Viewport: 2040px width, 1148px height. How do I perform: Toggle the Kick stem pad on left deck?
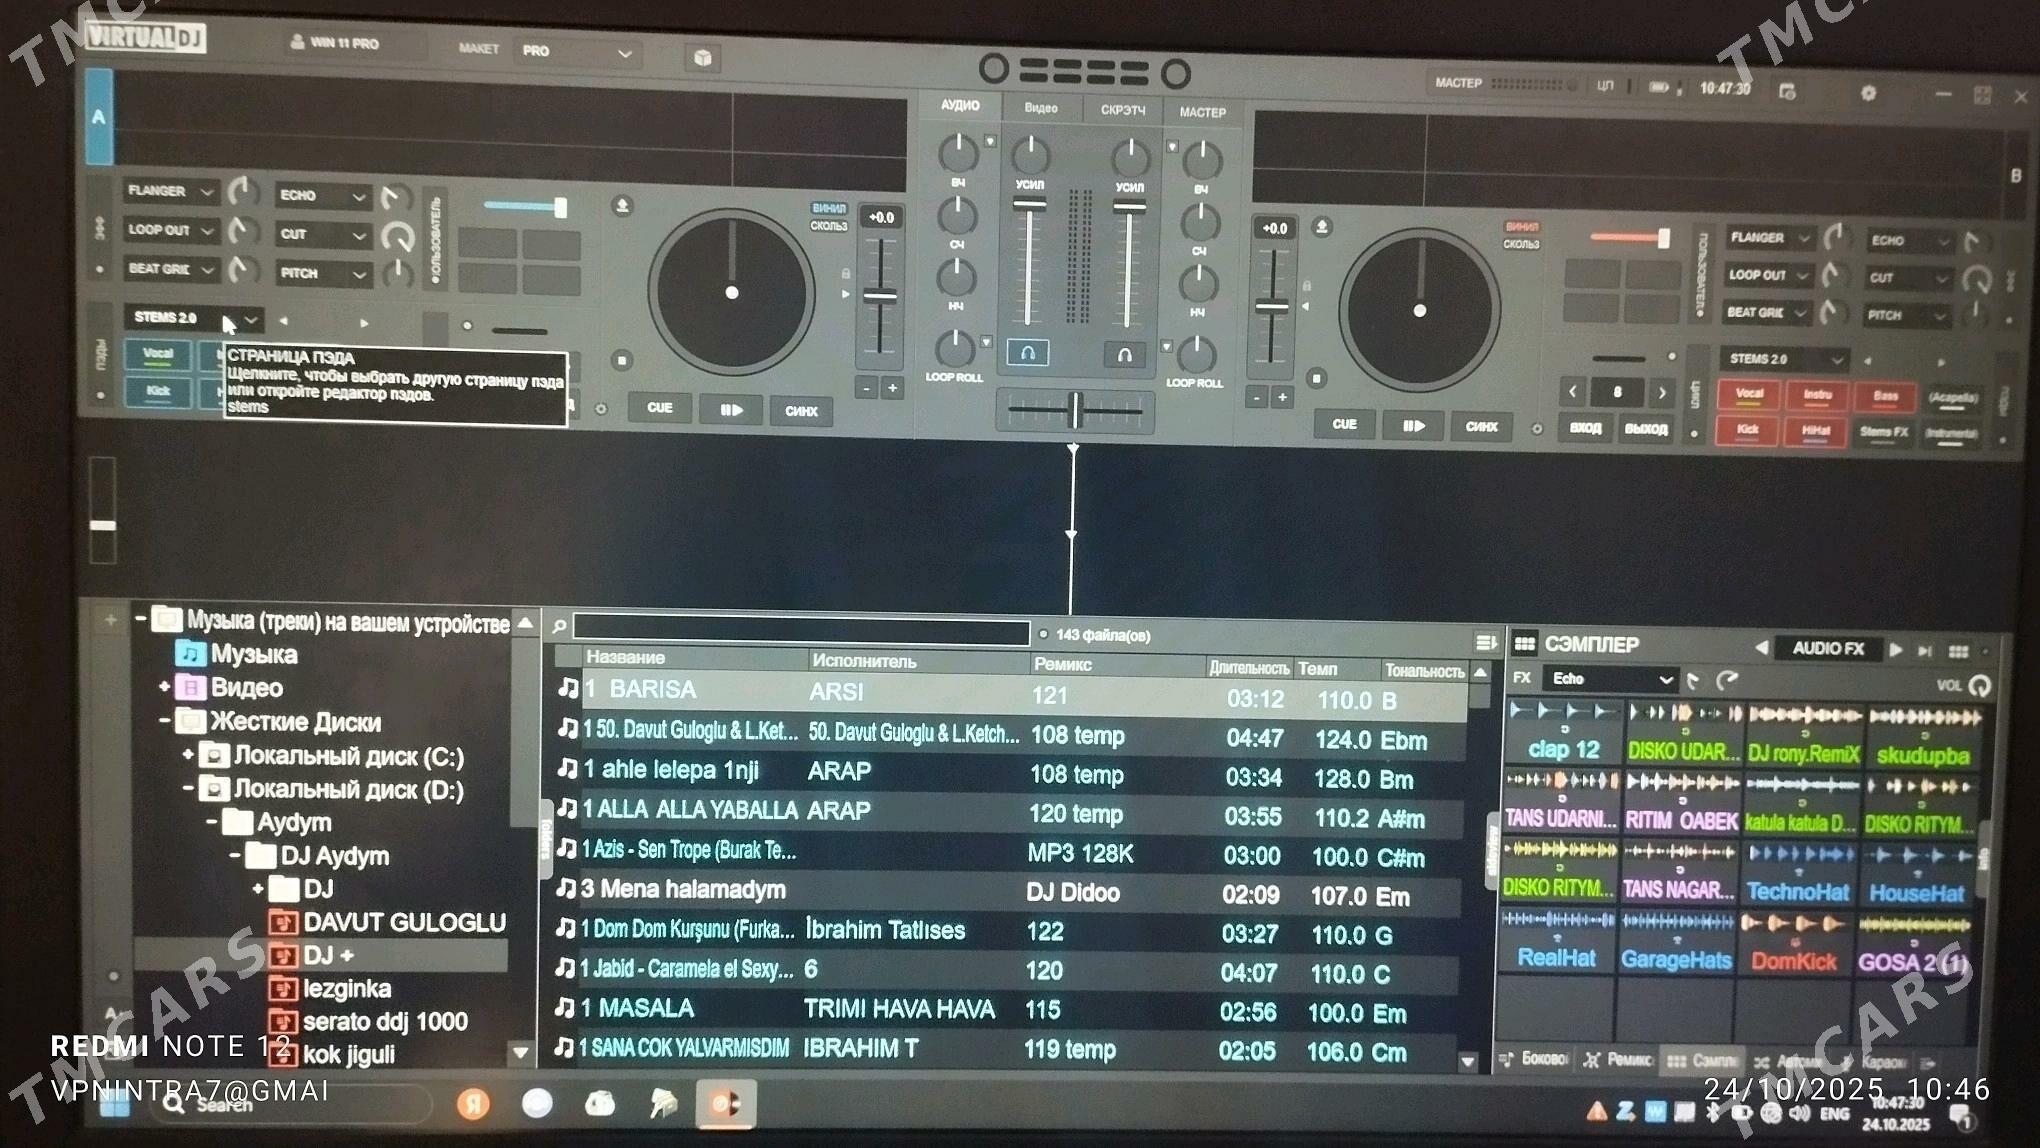(x=158, y=391)
